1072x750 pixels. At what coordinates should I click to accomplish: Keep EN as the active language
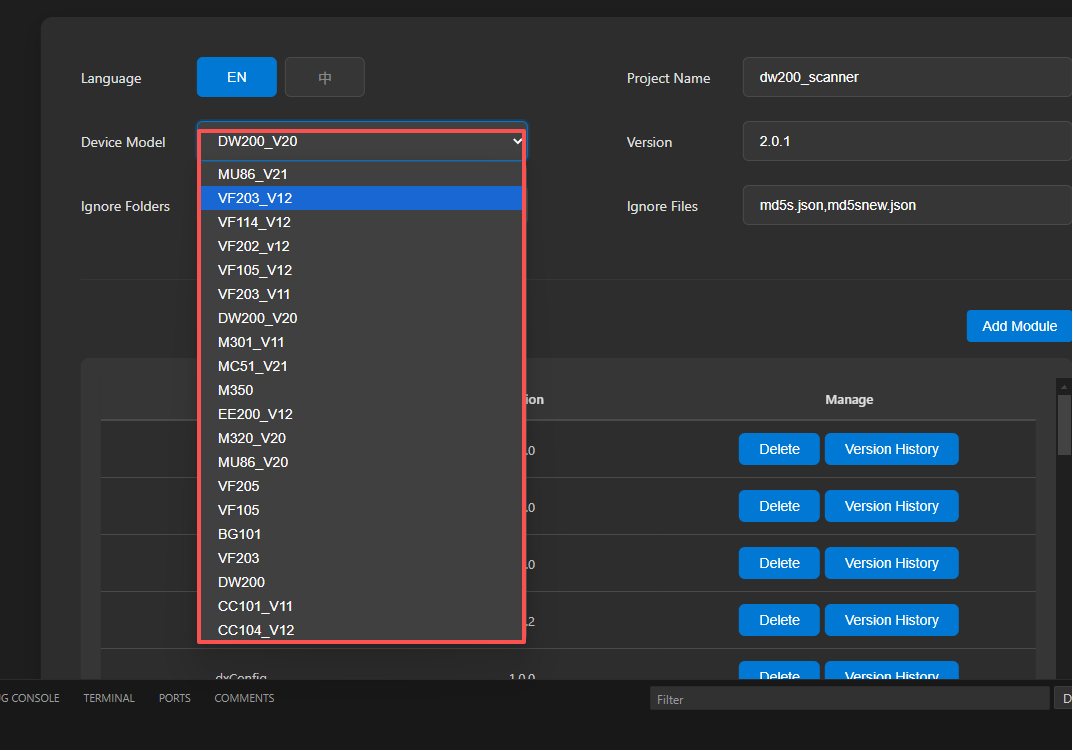coord(236,76)
